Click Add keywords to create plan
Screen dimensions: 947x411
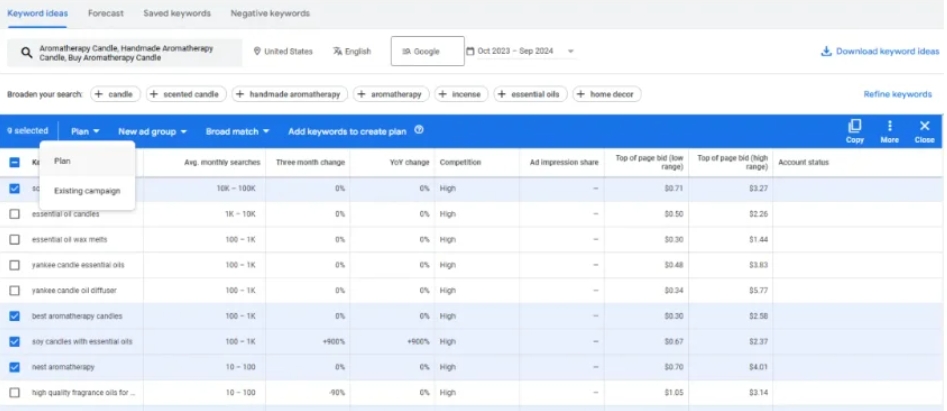point(347,131)
